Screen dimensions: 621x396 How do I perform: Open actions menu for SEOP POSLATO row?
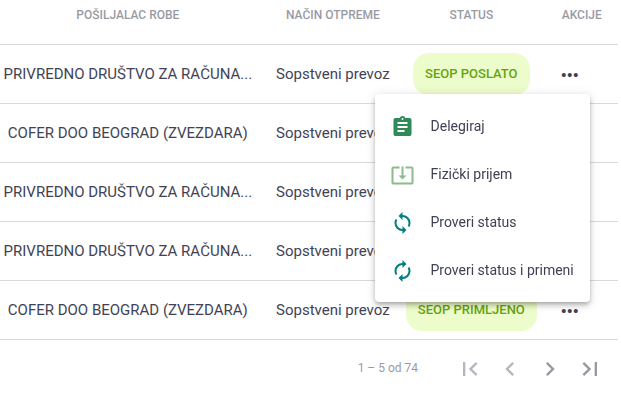(x=570, y=74)
